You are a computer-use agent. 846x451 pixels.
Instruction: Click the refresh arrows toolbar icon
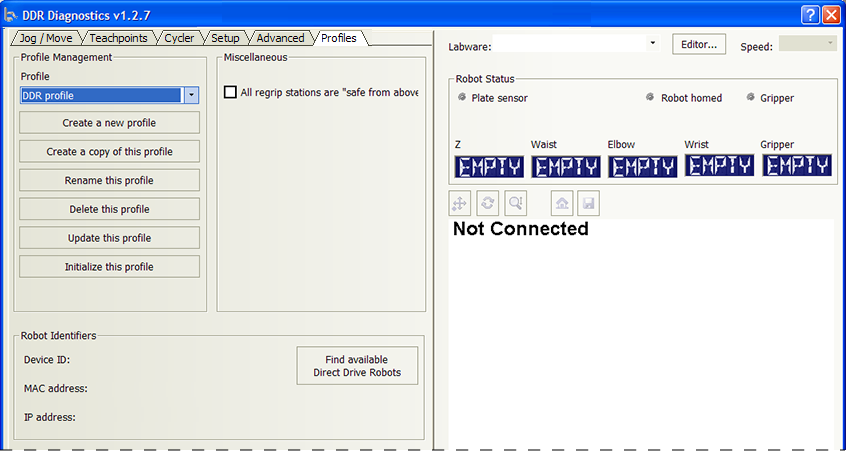tap(487, 203)
